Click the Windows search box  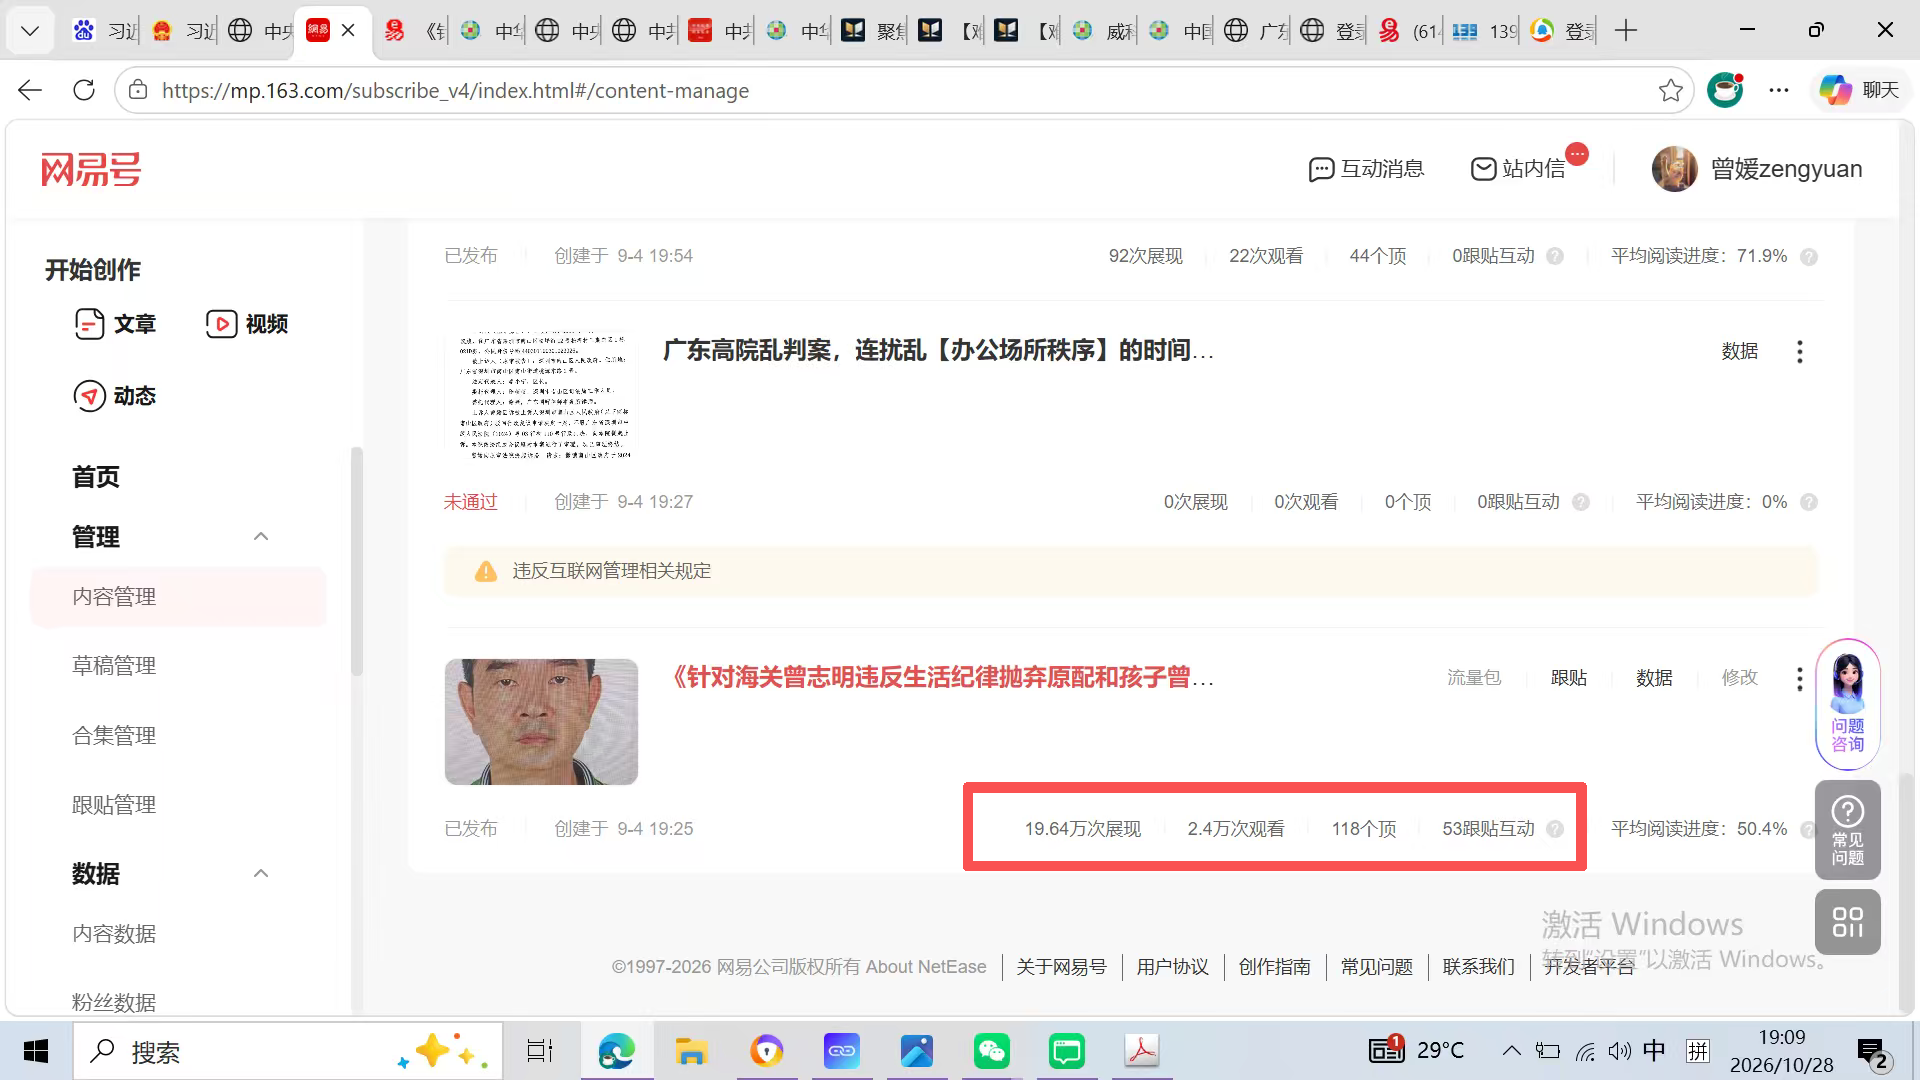click(288, 1051)
